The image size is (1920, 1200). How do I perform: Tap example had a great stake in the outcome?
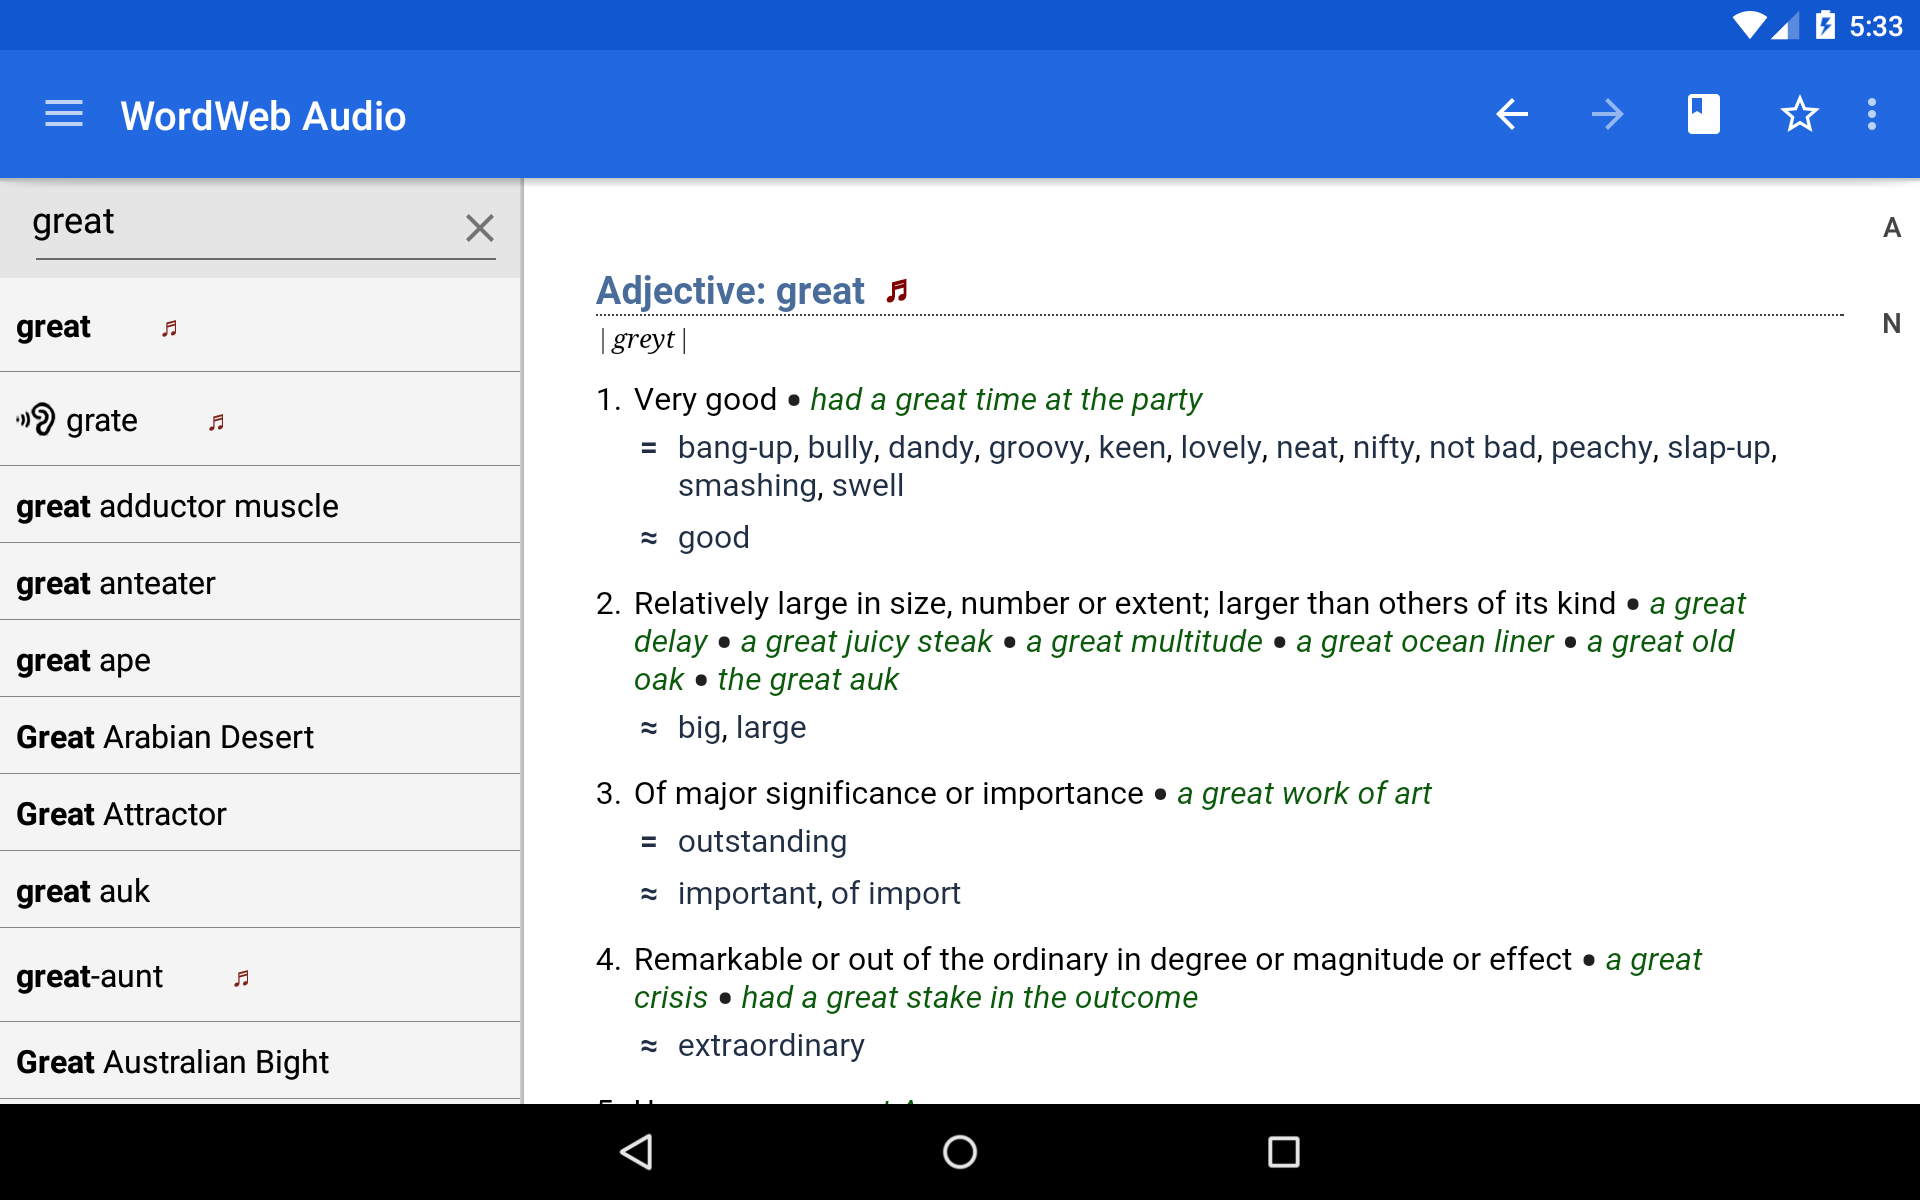coord(969,998)
